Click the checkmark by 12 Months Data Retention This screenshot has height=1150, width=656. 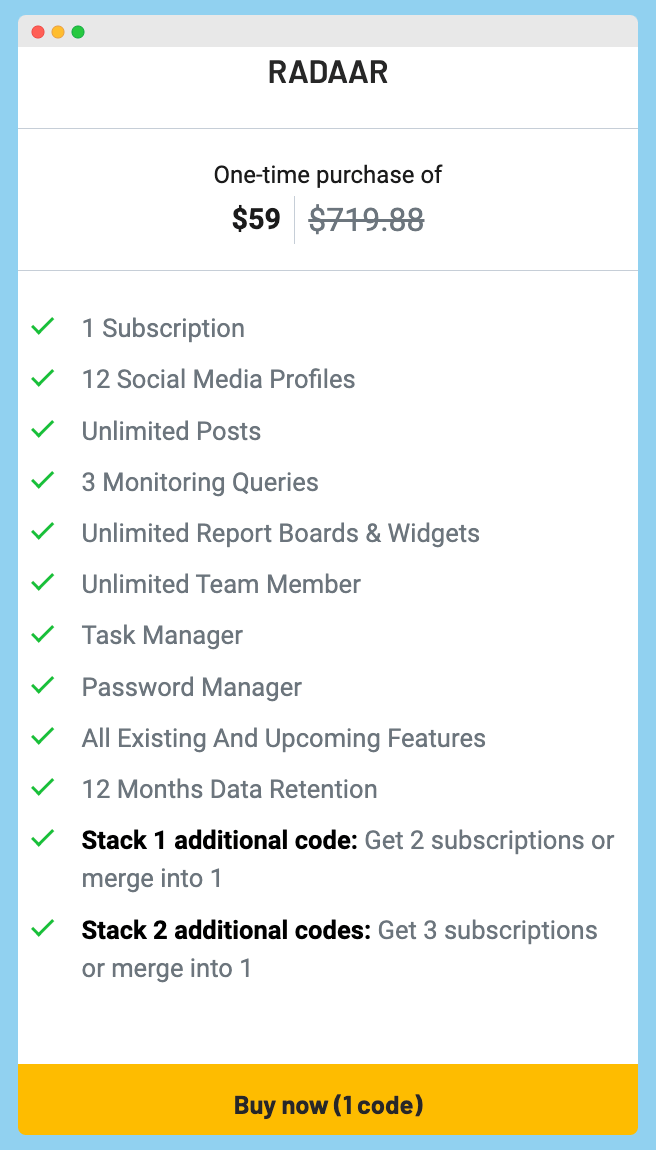pos(43,787)
